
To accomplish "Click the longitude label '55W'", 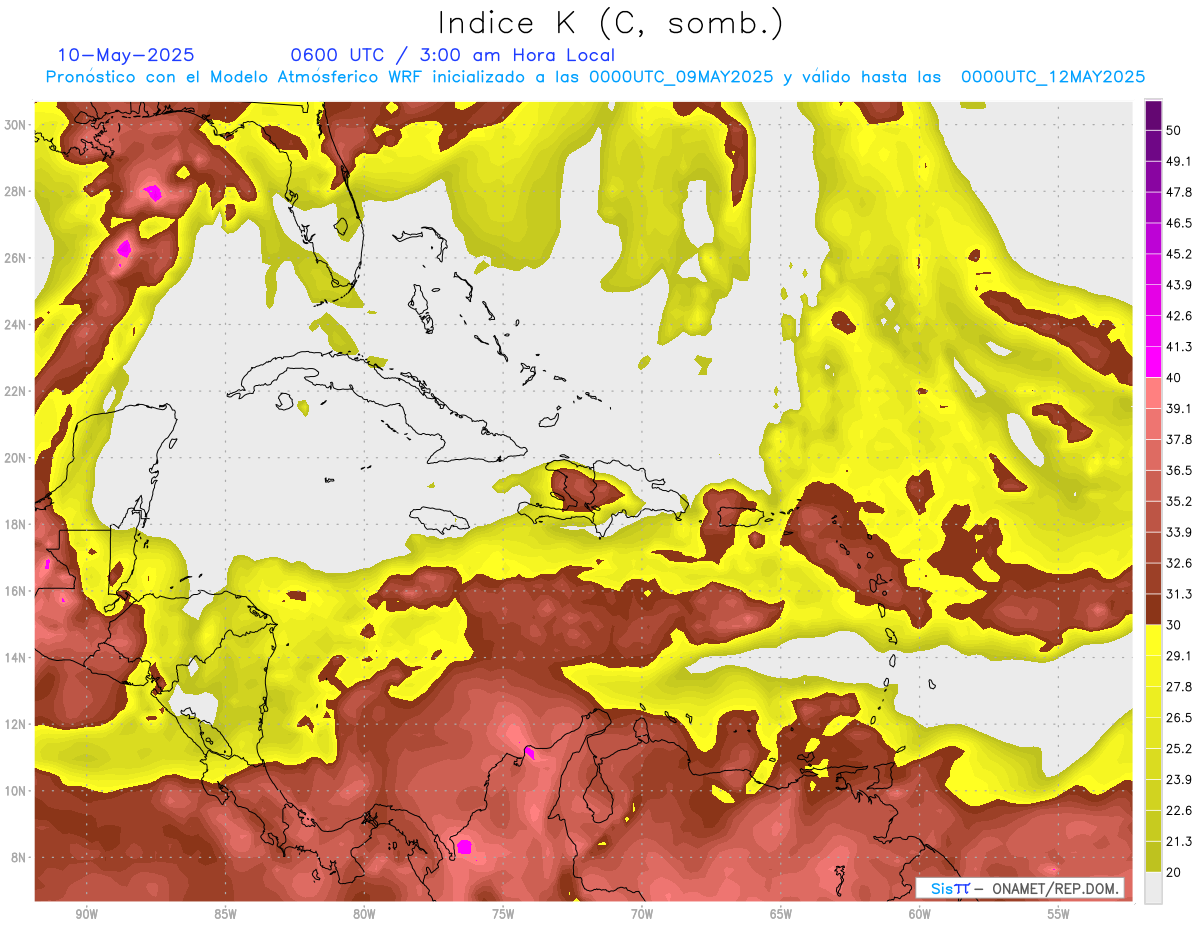I will (1059, 914).
